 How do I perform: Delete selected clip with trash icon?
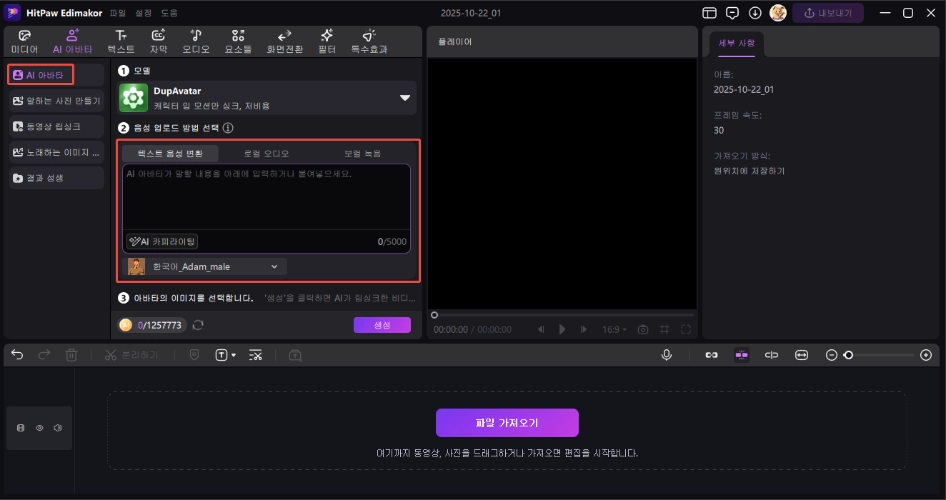[71, 355]
